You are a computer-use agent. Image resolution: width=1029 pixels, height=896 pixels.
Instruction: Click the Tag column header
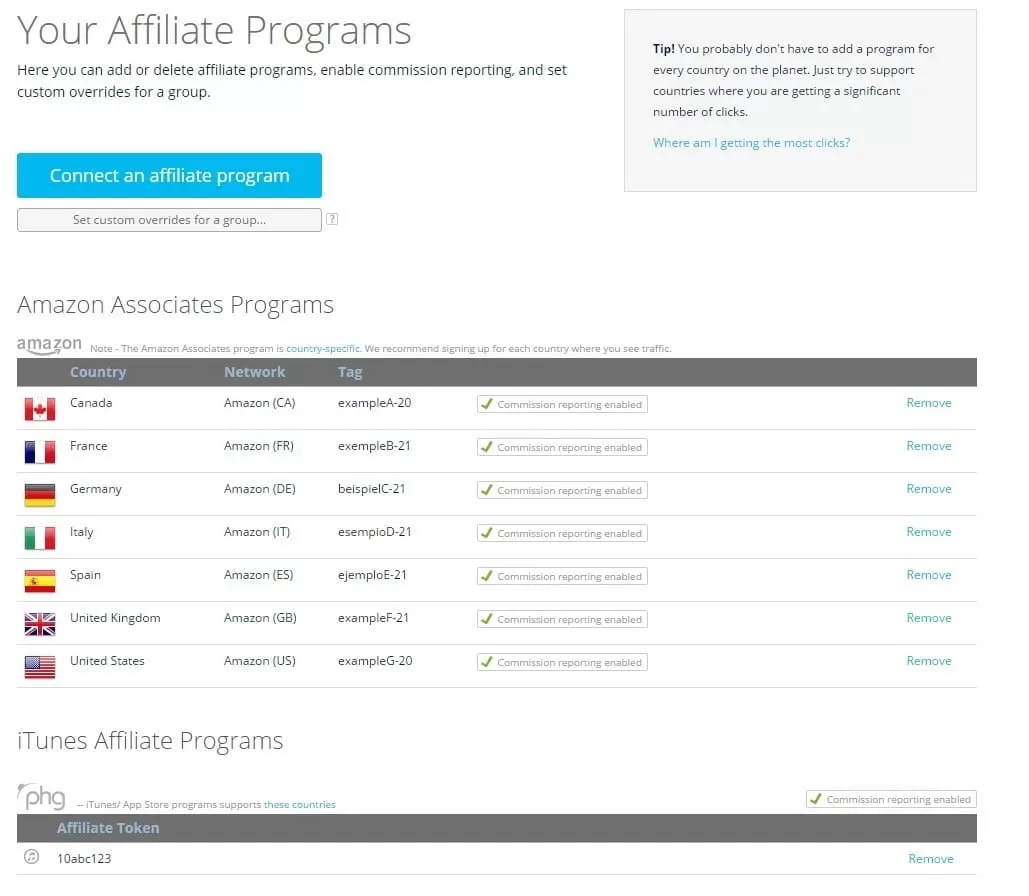tap(350, 372)
